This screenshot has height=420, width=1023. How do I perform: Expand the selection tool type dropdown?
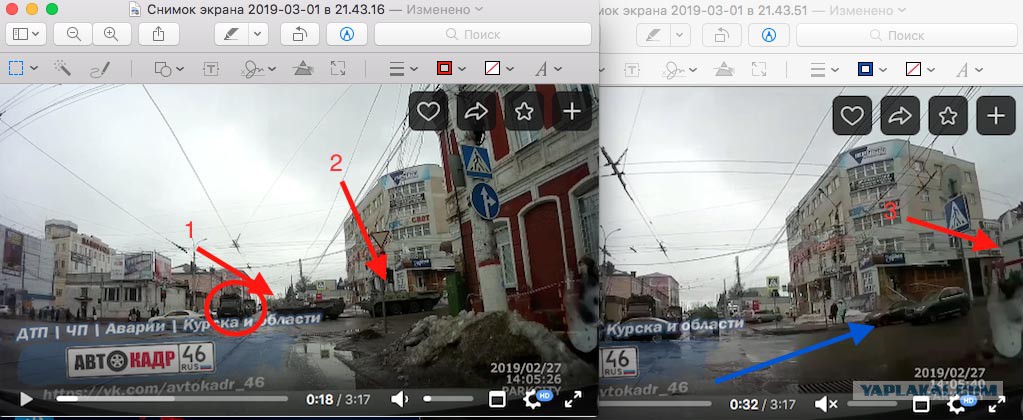[x=34, y=68]
